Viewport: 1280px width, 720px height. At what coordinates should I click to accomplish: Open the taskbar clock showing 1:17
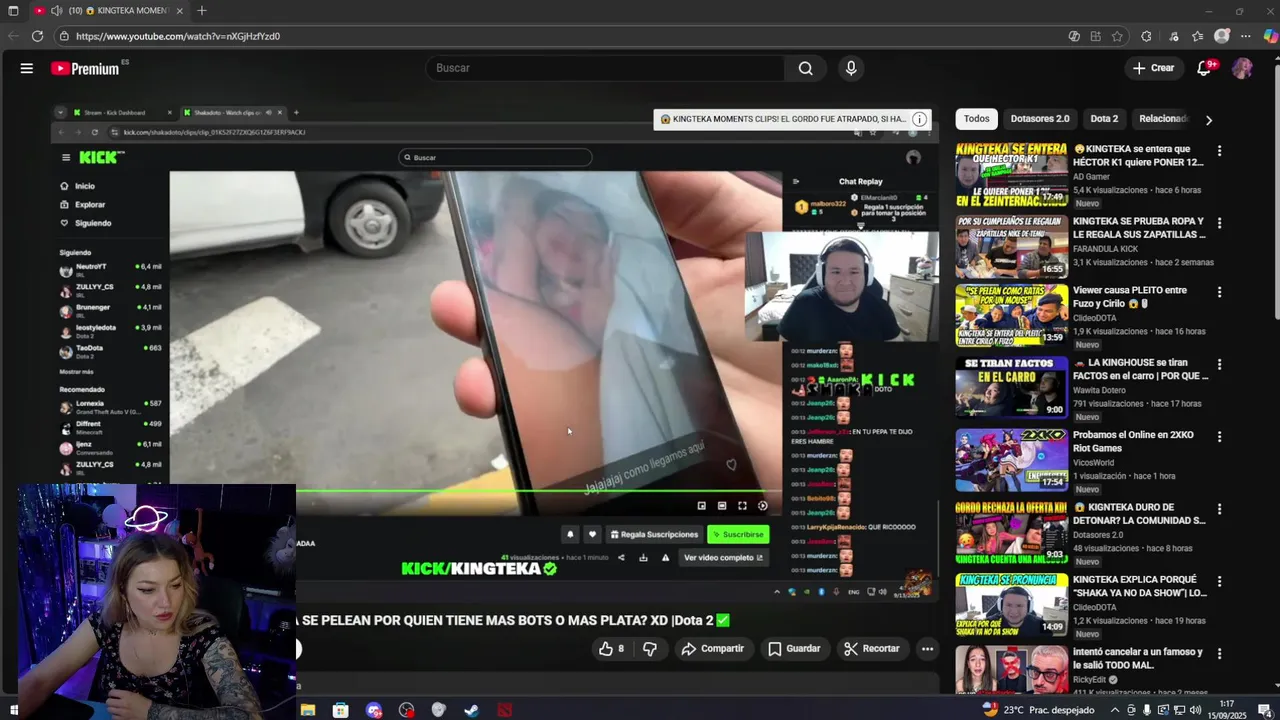point(1227,710)
